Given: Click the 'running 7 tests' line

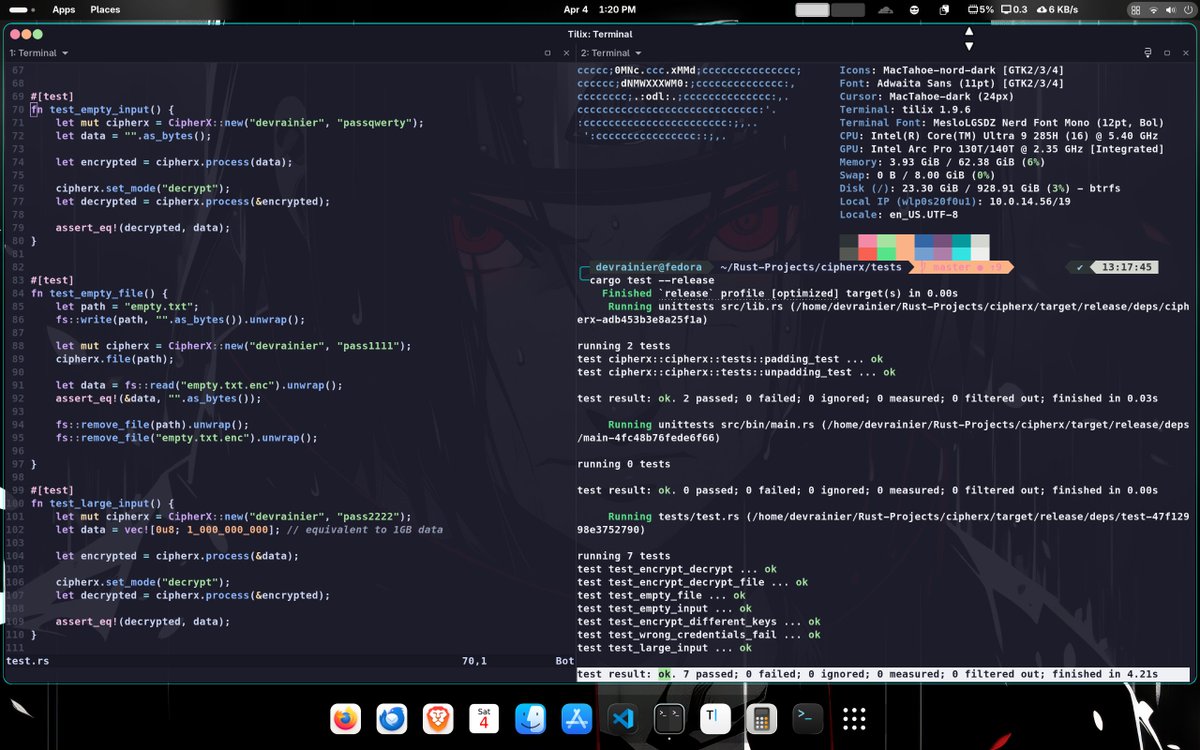Looking at the screenshot, I should (624, 556).
